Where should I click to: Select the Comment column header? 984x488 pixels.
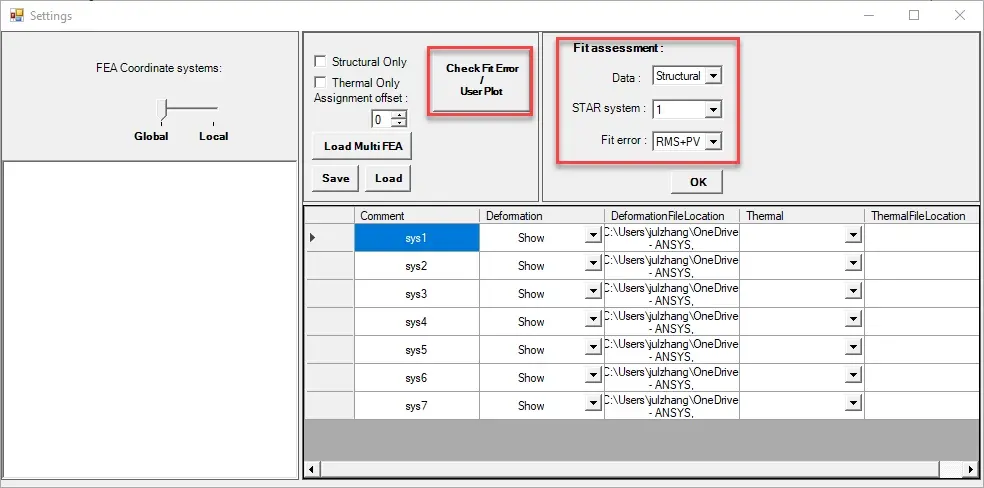point(417,216)
